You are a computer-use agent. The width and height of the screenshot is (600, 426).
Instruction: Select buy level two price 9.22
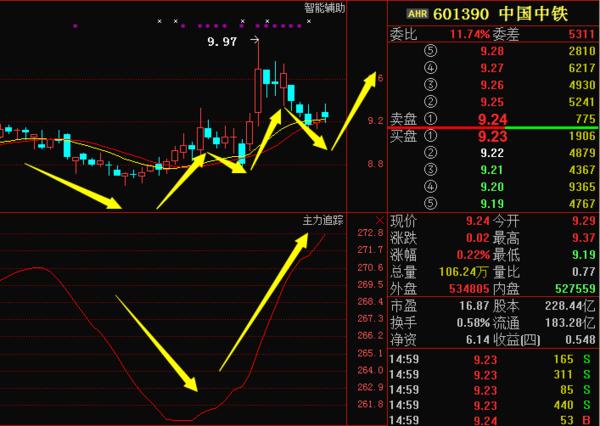click(x=492, y=153)
